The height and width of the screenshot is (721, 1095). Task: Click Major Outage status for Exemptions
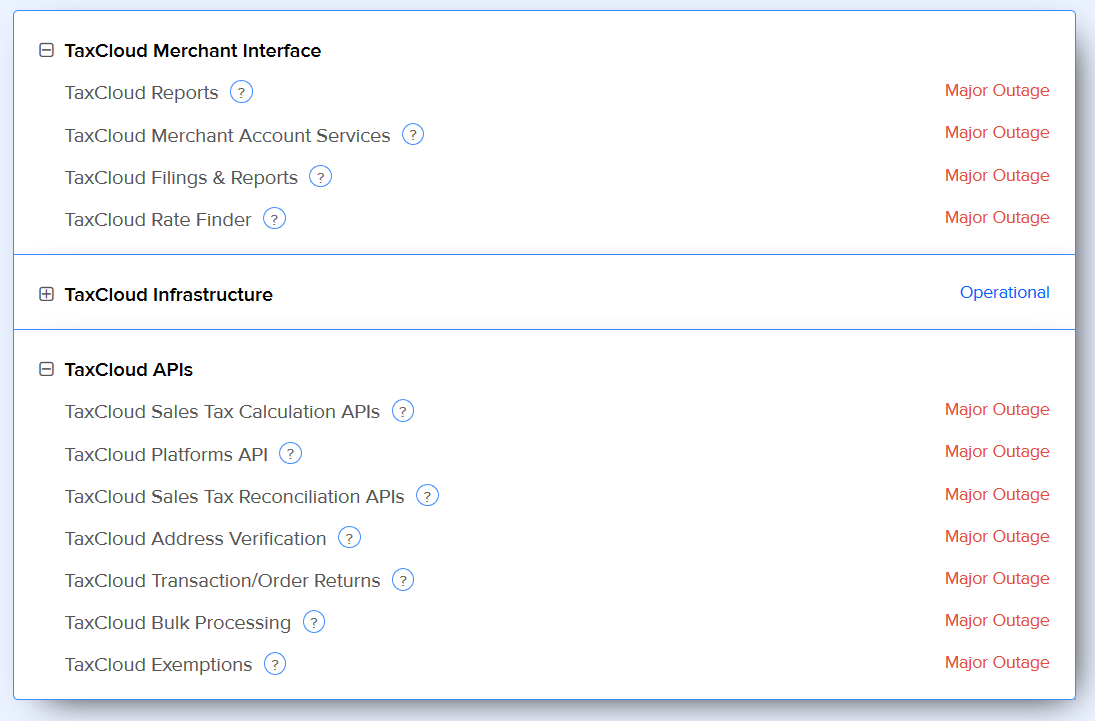click(x=996, y=662)
